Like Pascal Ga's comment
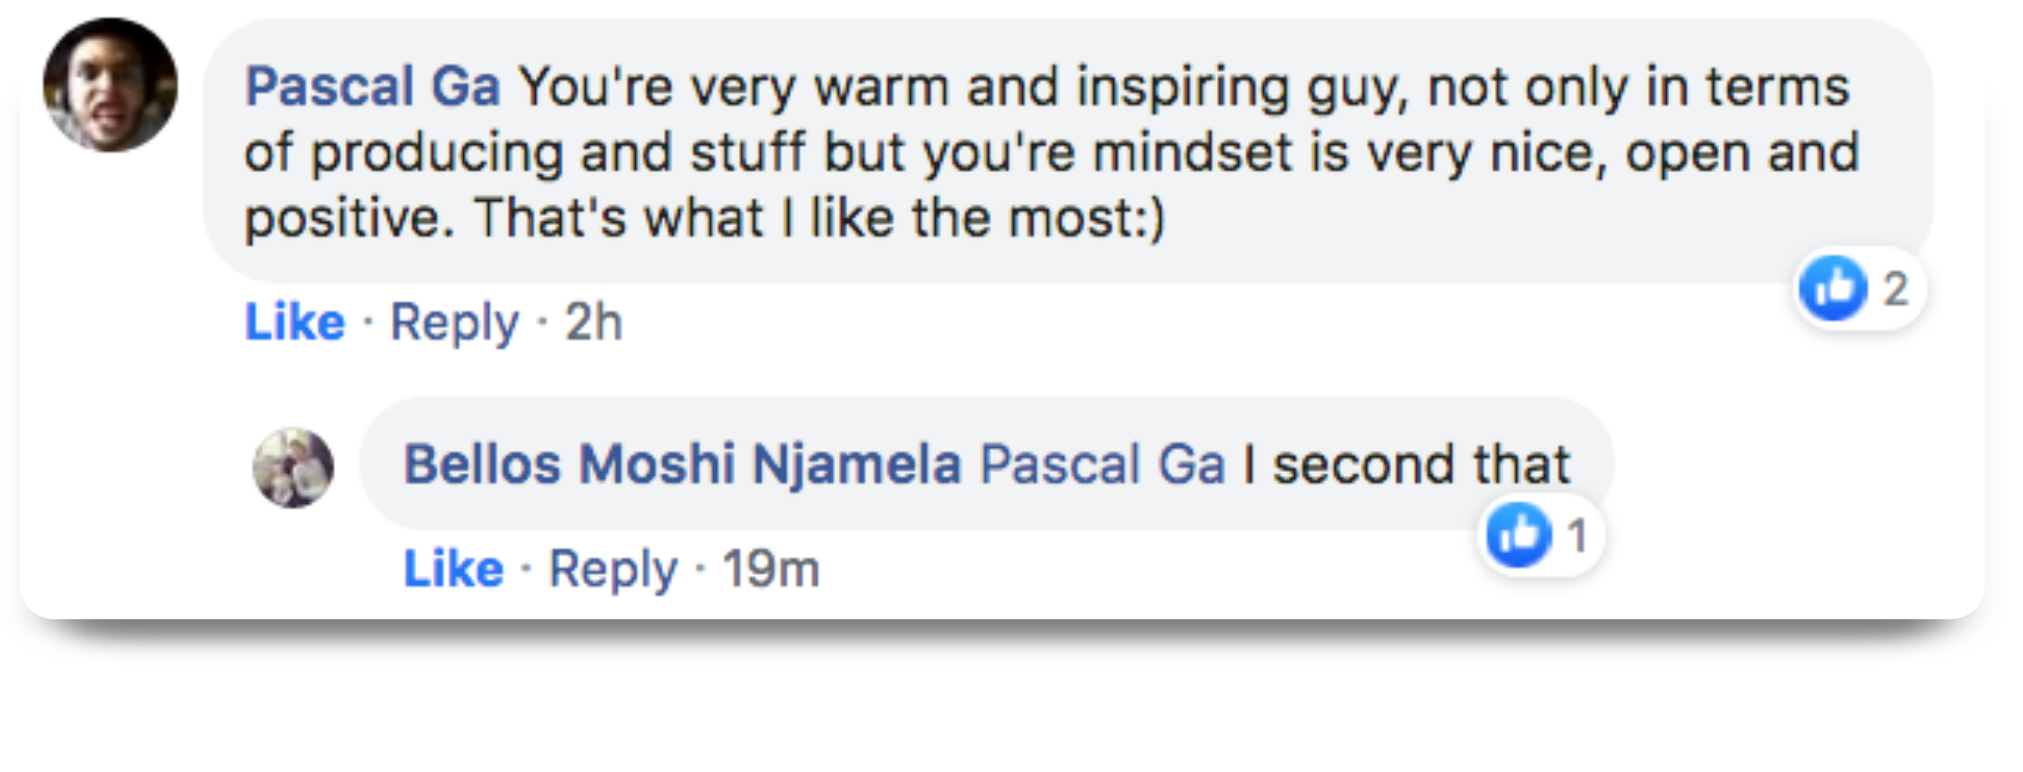The image size is (2023, 772). tap(295, 322)
